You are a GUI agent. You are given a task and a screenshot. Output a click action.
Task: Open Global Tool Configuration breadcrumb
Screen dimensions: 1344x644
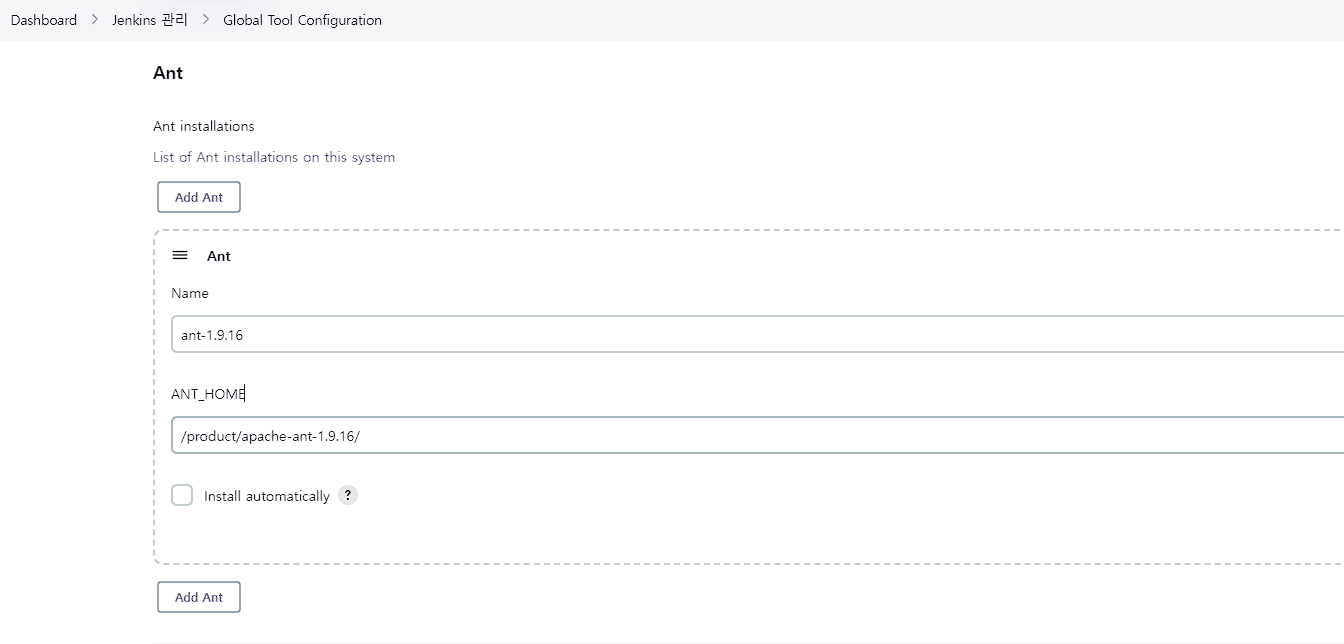pos(302,20)
